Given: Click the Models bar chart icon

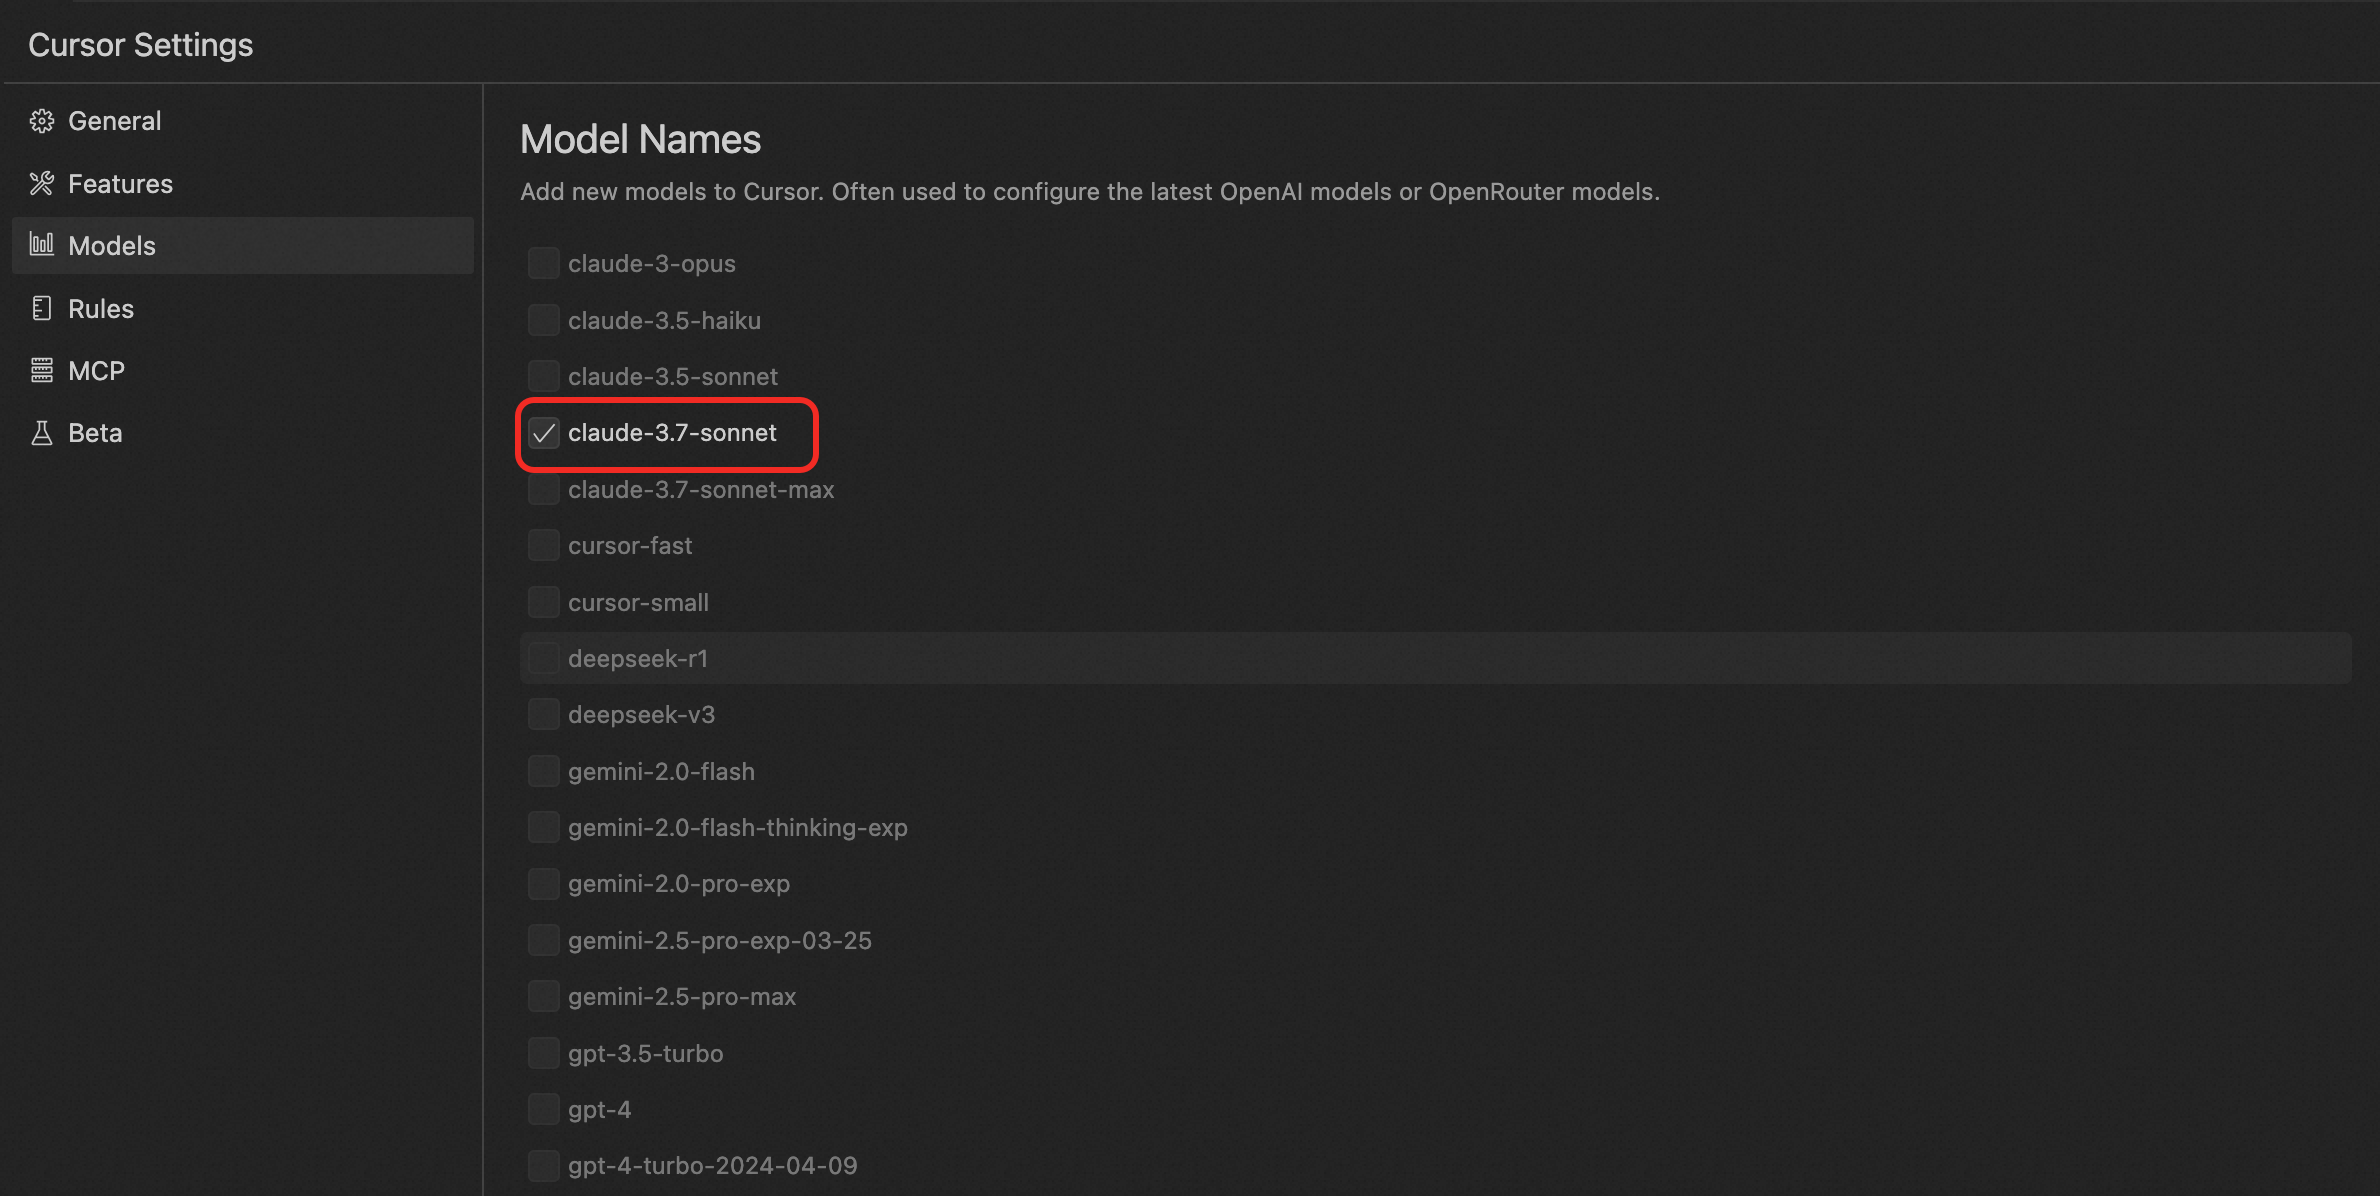Looking at the screenshot, I should (x=41, y=245).
